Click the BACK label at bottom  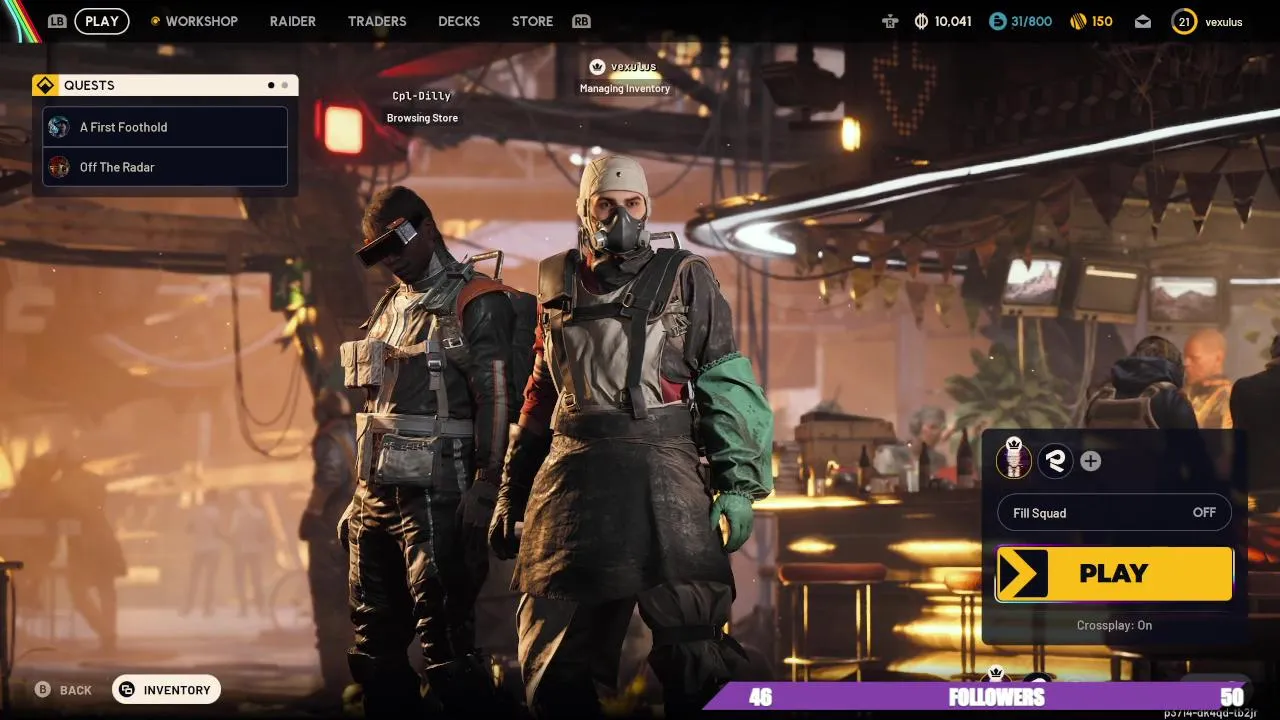76,690
